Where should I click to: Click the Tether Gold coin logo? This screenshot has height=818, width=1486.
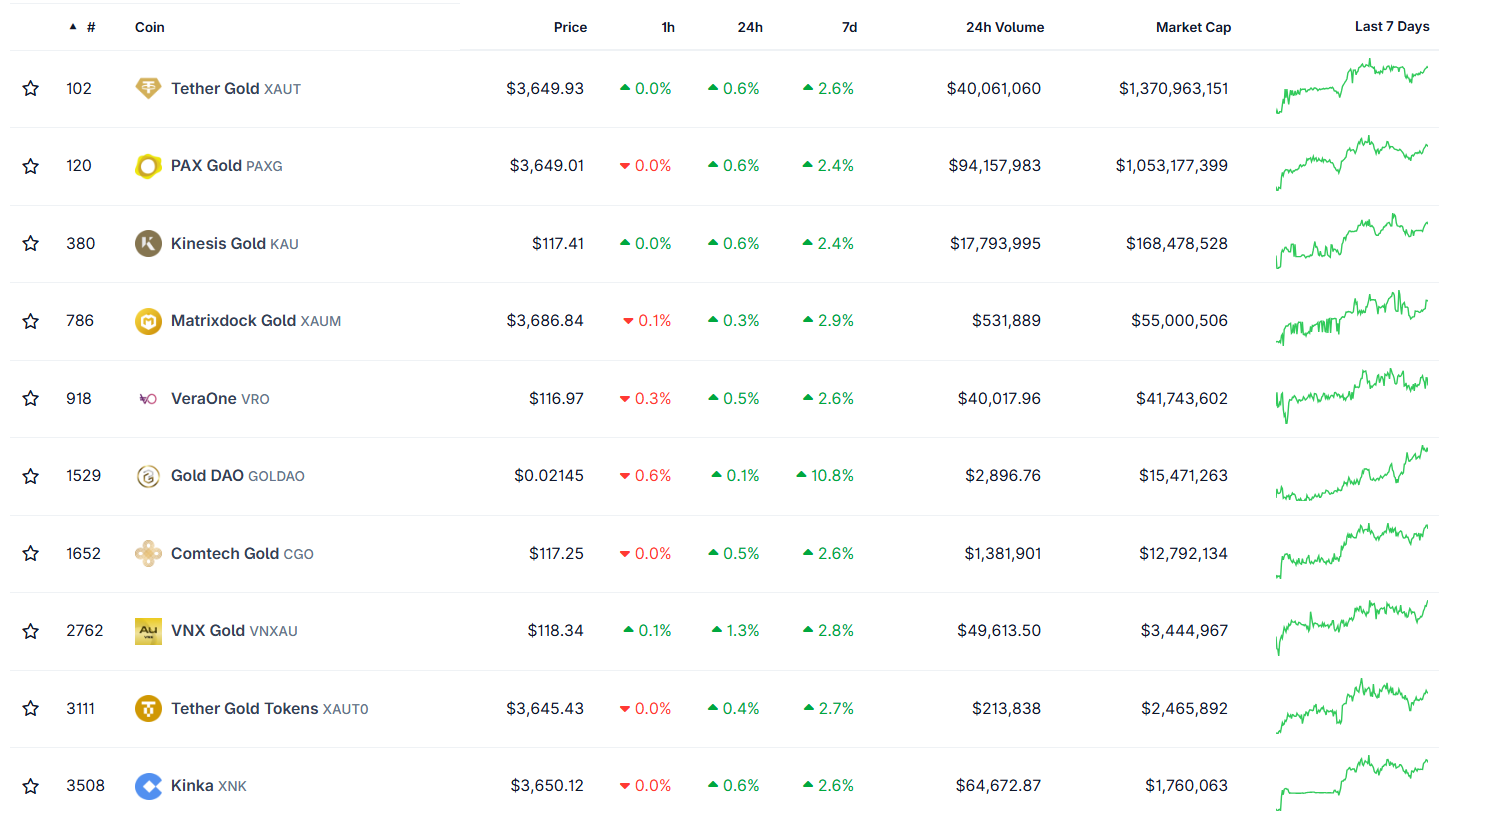(x=148, y=88)
